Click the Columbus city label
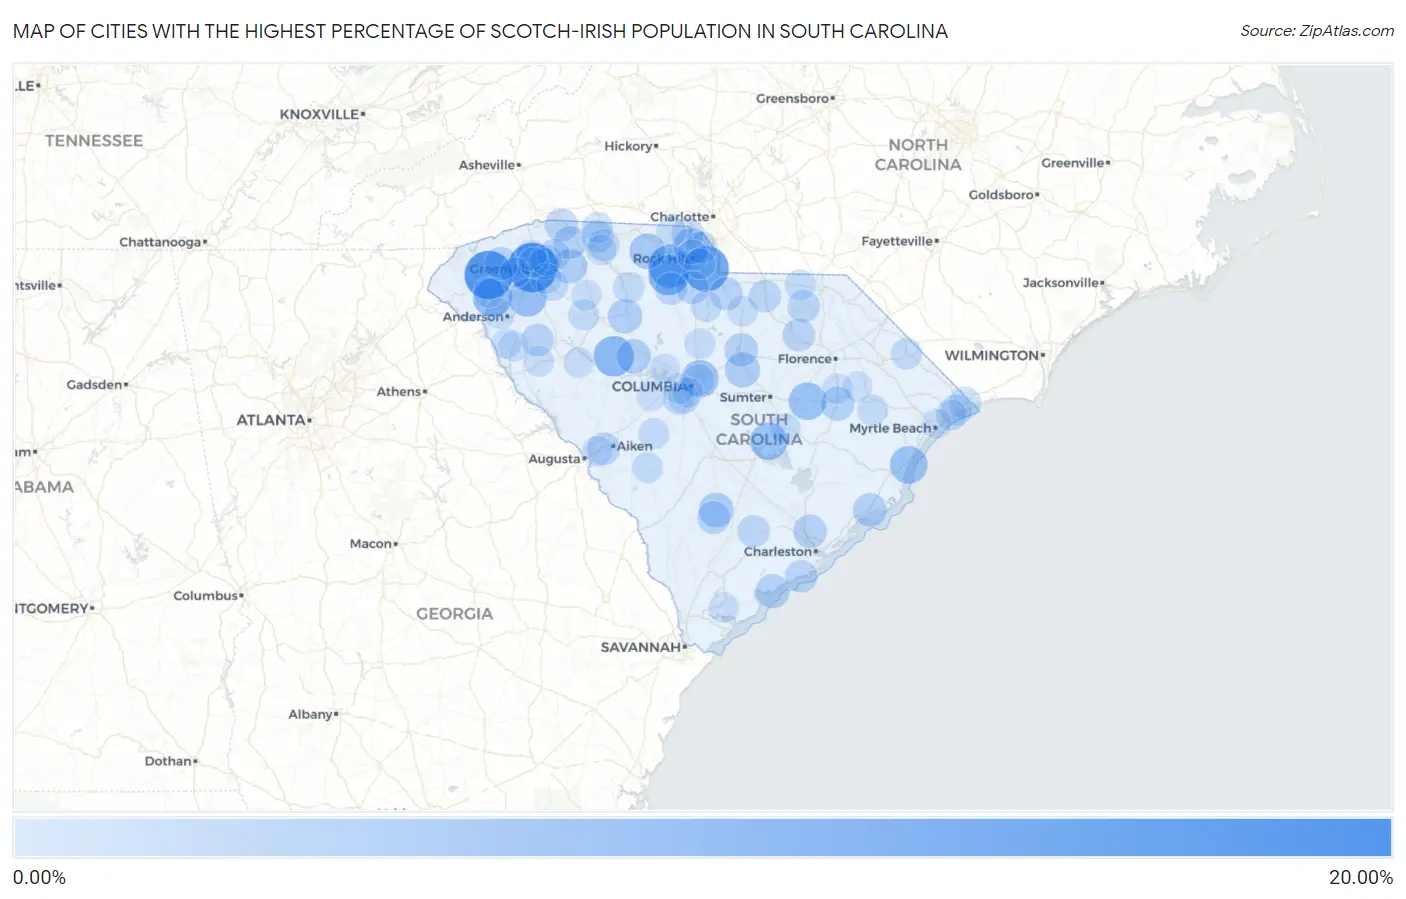This screenshot has width=1406, height=899. click(205, 596)
